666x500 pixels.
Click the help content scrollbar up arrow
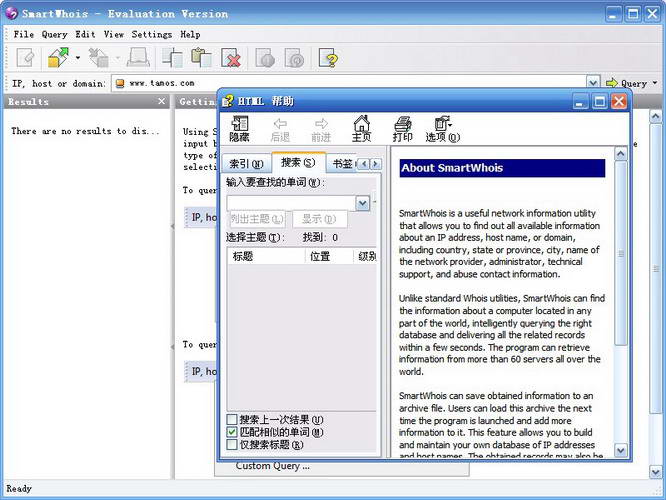coord(621,154)
